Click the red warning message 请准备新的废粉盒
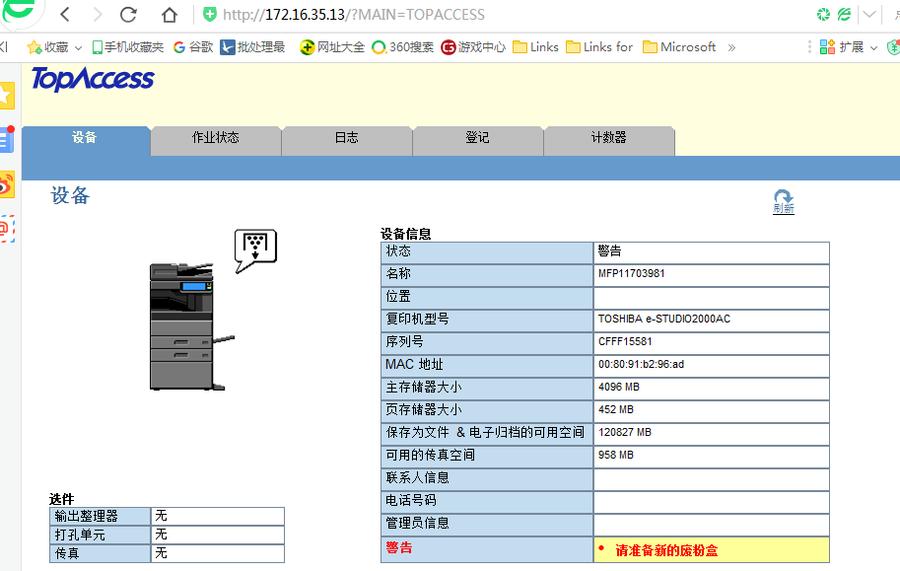This screenshot has height=571, width=900. click(x=666, y=551)
